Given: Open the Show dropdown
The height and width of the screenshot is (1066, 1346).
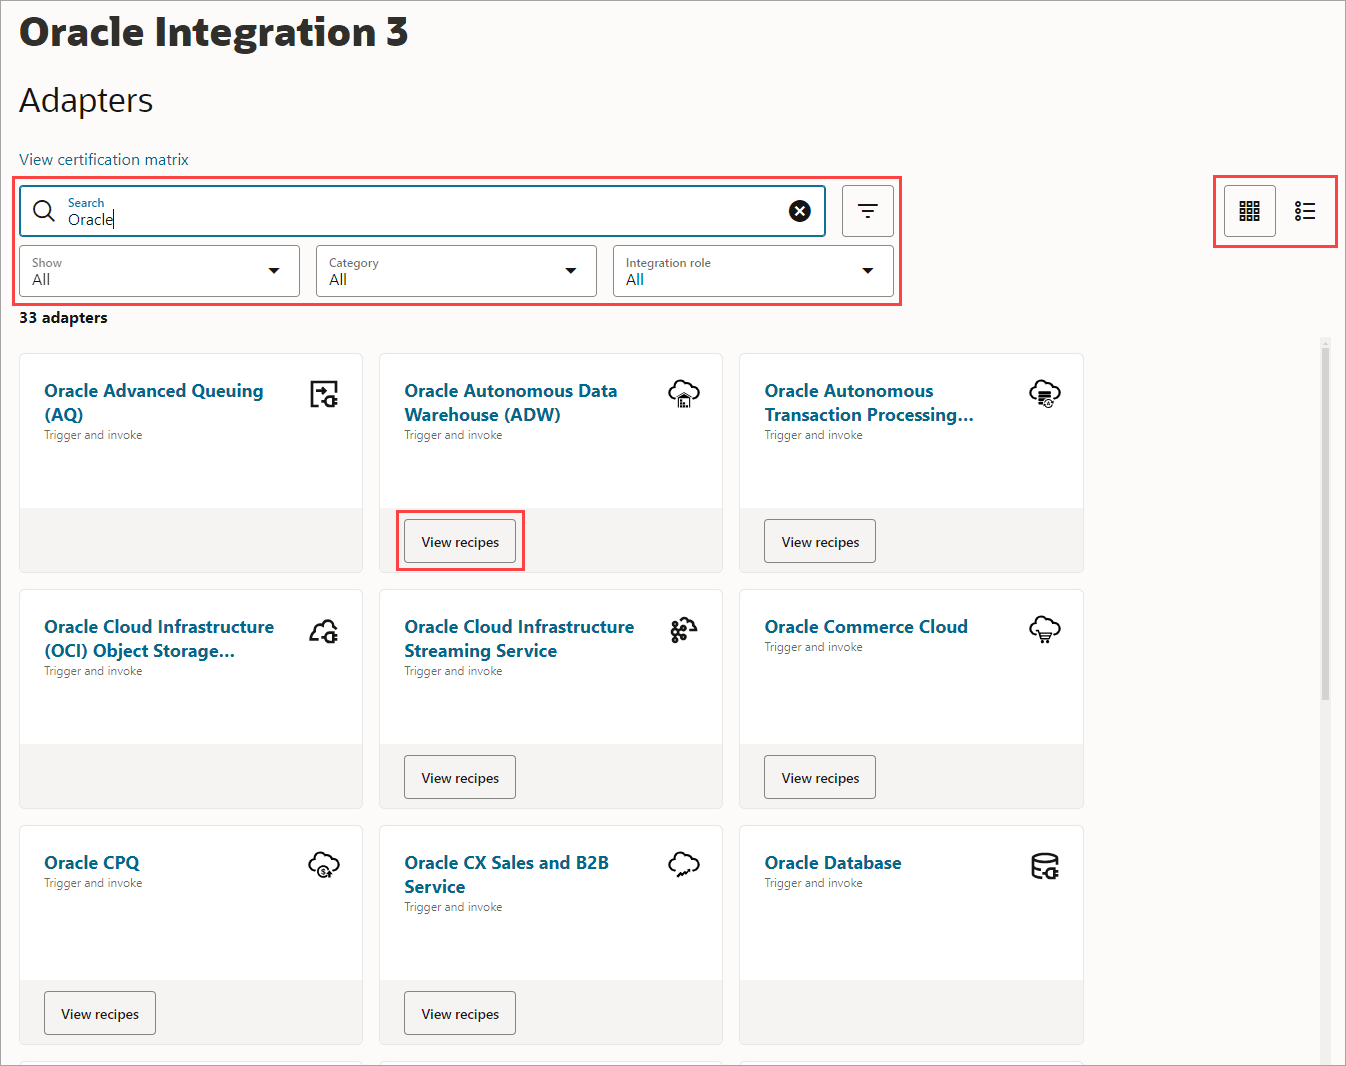Looking at the screenshot, I should pyautogui.click(x=159, y=271).
